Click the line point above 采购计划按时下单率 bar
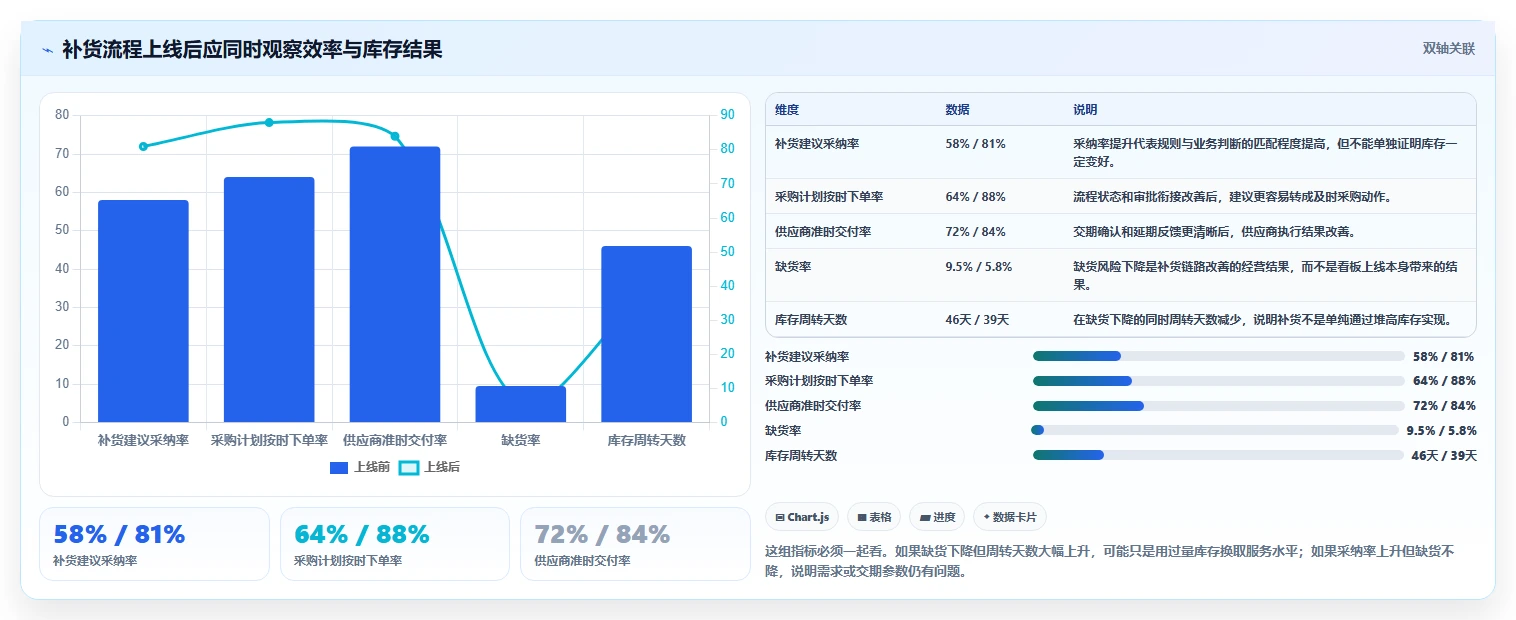 coord(269,122)
